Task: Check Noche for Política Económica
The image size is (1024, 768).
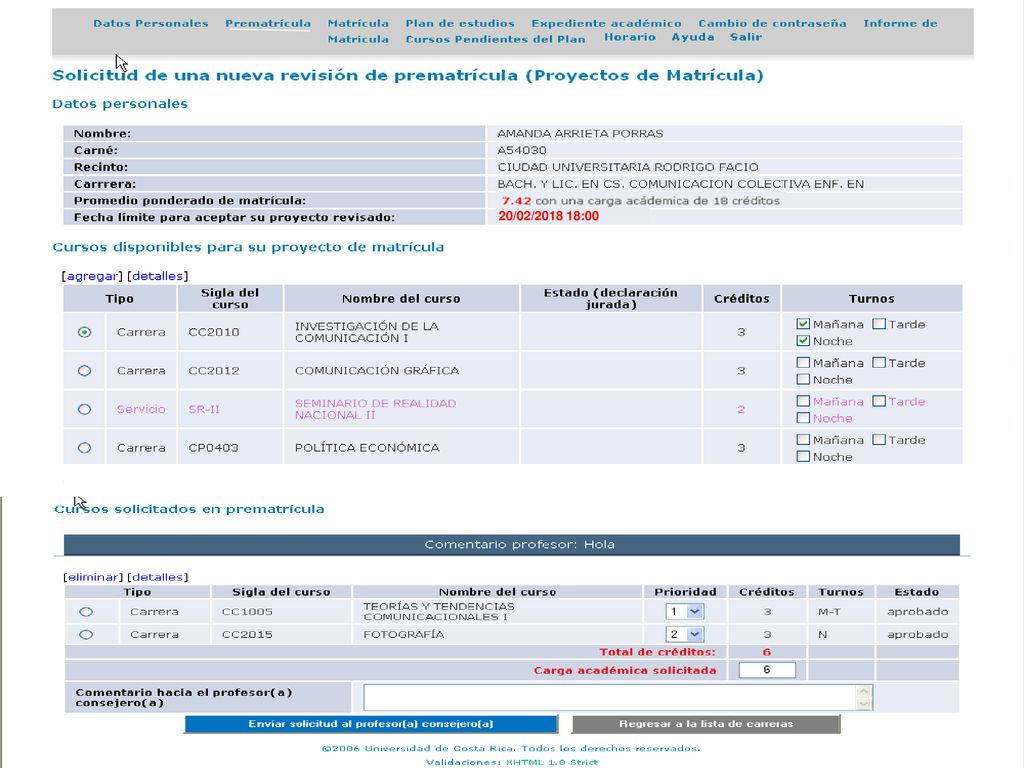Action: pos(803,456)
